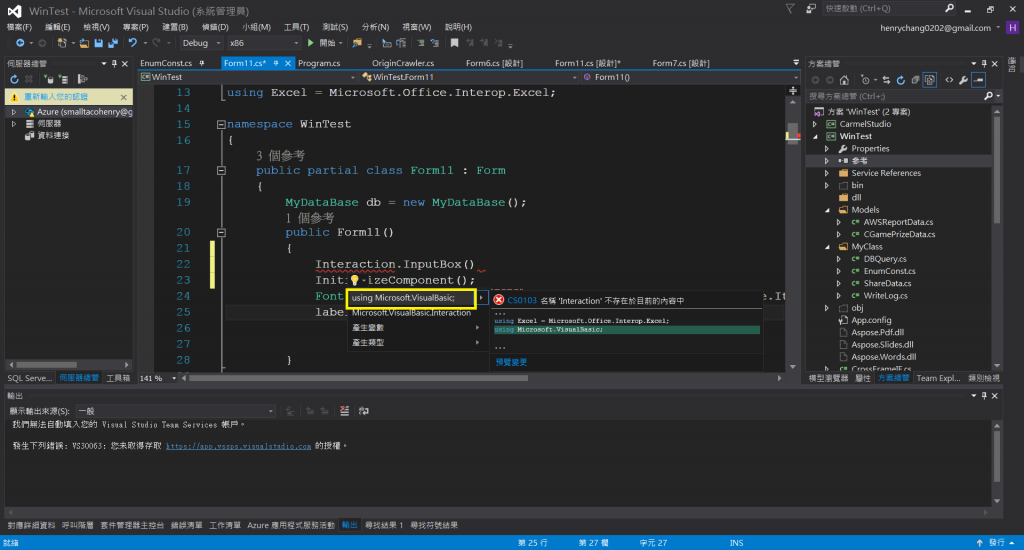Toggle Show All Files in Solution Explorer
1024x550 pixels.
(x=930, y=80)
